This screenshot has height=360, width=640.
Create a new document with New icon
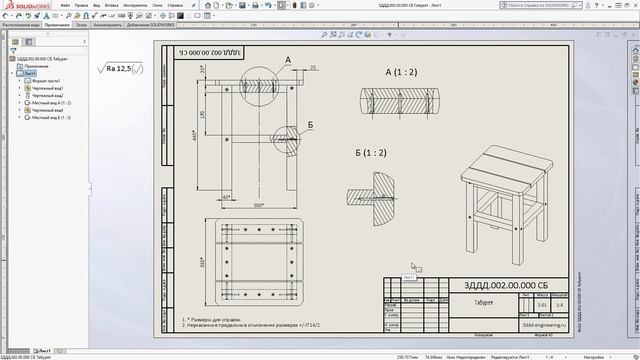click(216, 5)
